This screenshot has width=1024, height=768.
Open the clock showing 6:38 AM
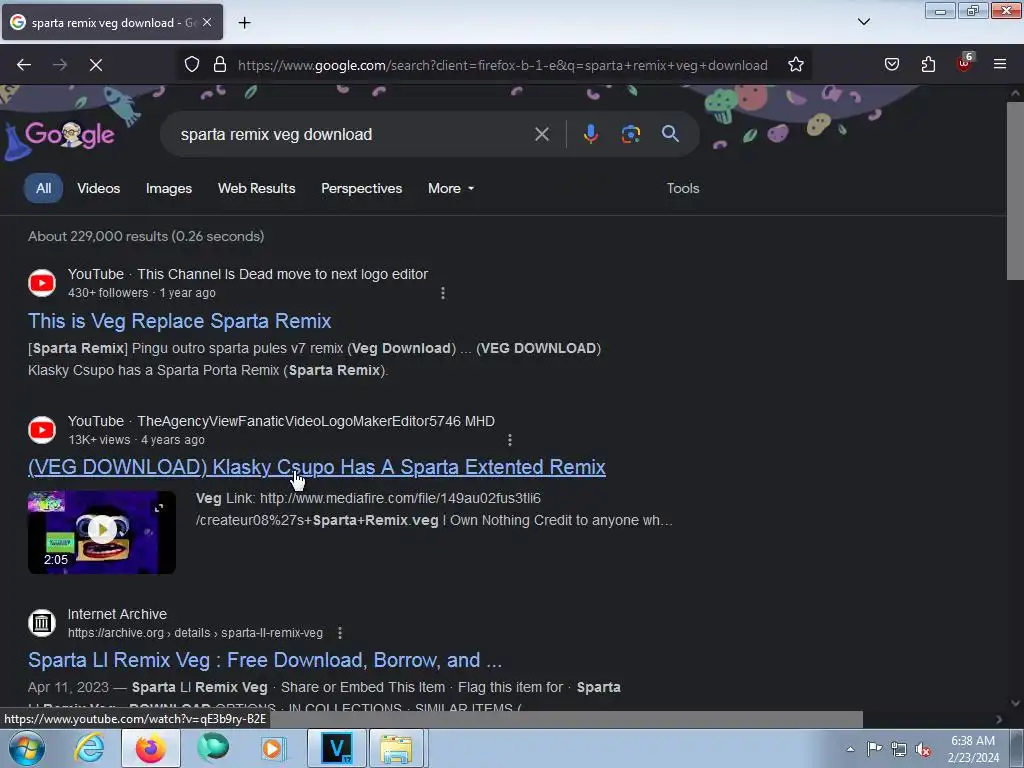973,749
